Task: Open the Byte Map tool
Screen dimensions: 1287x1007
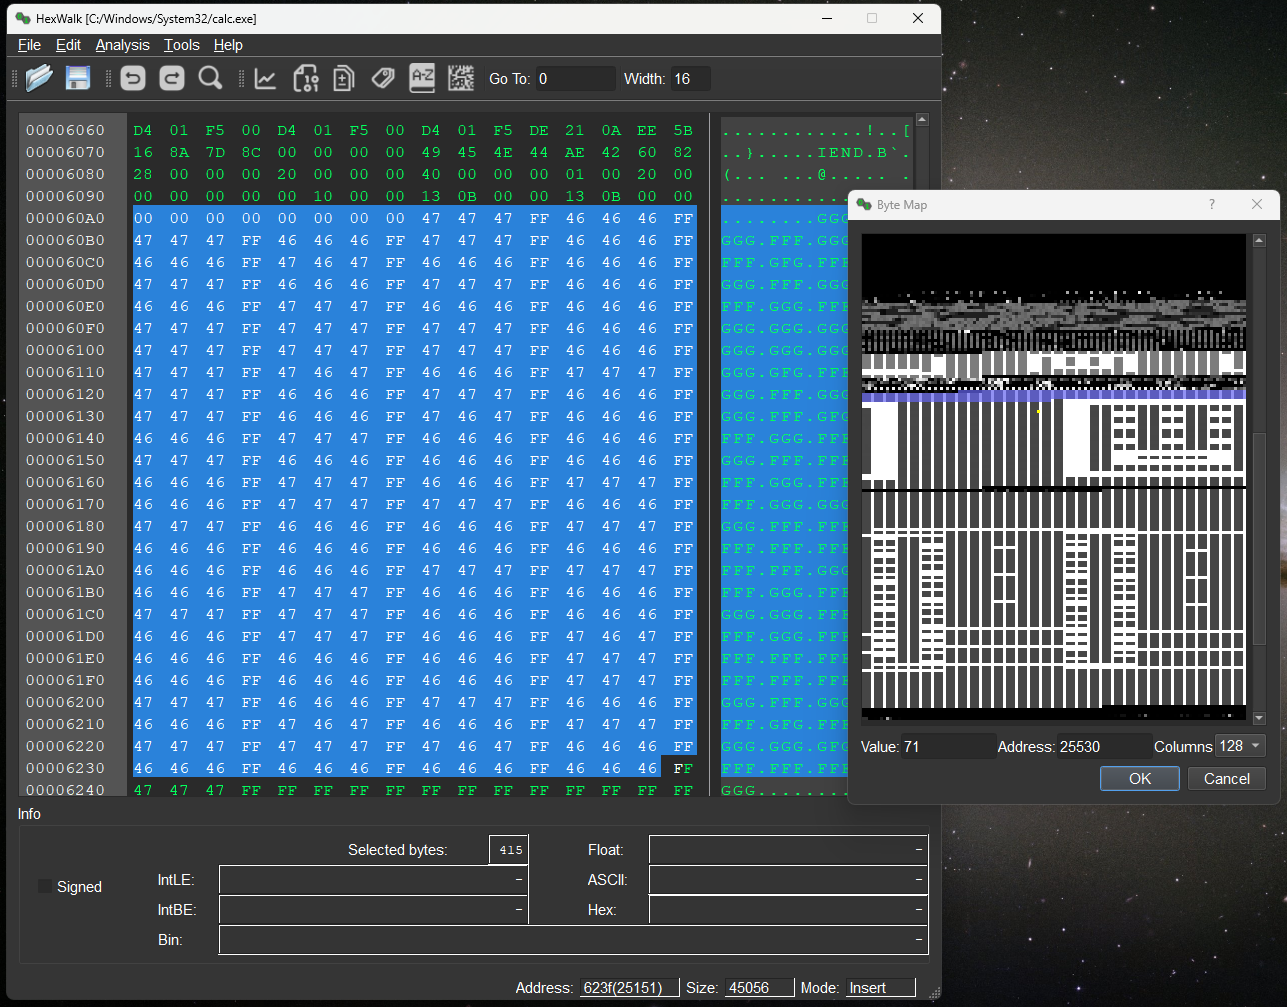Action: [x=461, y=78]
